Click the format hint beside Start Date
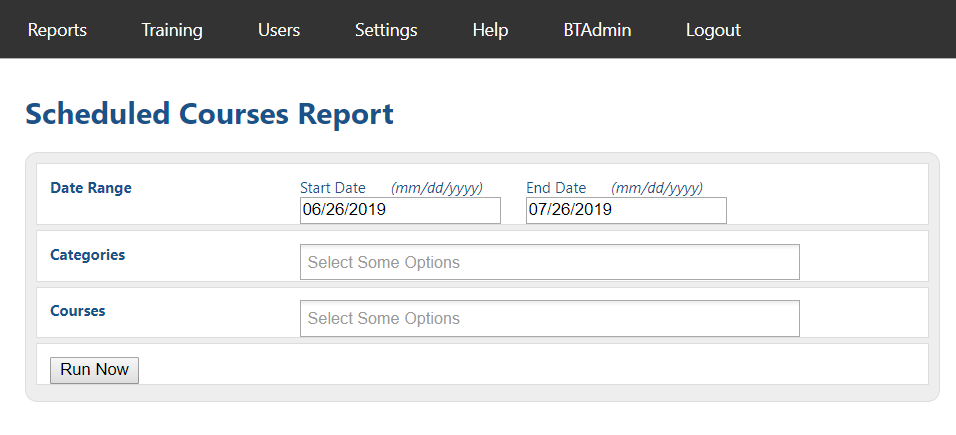956x435 pixels. click(x=437, y=188)
